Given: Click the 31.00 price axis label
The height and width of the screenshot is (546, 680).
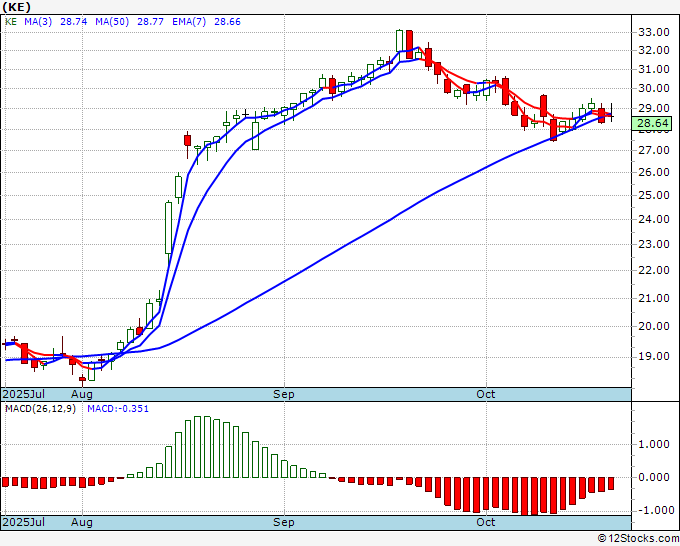Looking at the screenshot, I should coord(654,69).
